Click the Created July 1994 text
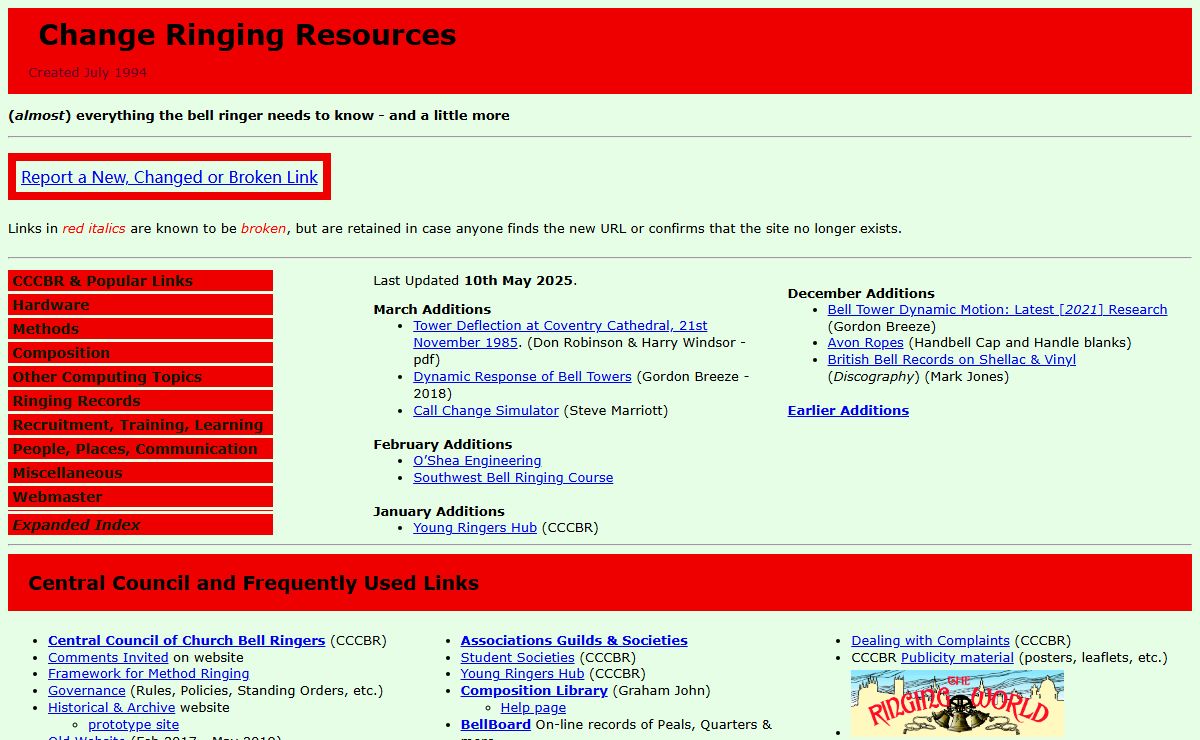1200x740 pixels. coord(88,72)
